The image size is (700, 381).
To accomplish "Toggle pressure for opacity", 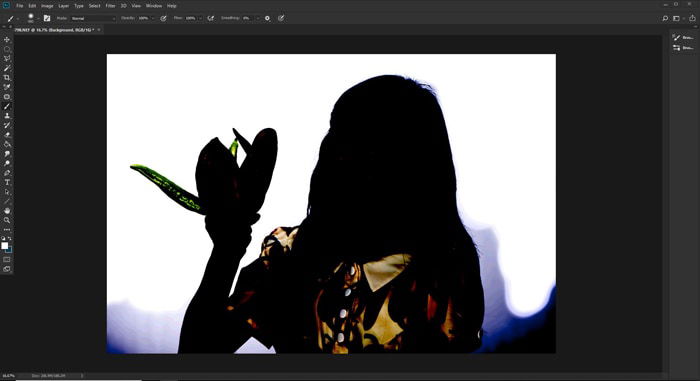I will (163, 18).
